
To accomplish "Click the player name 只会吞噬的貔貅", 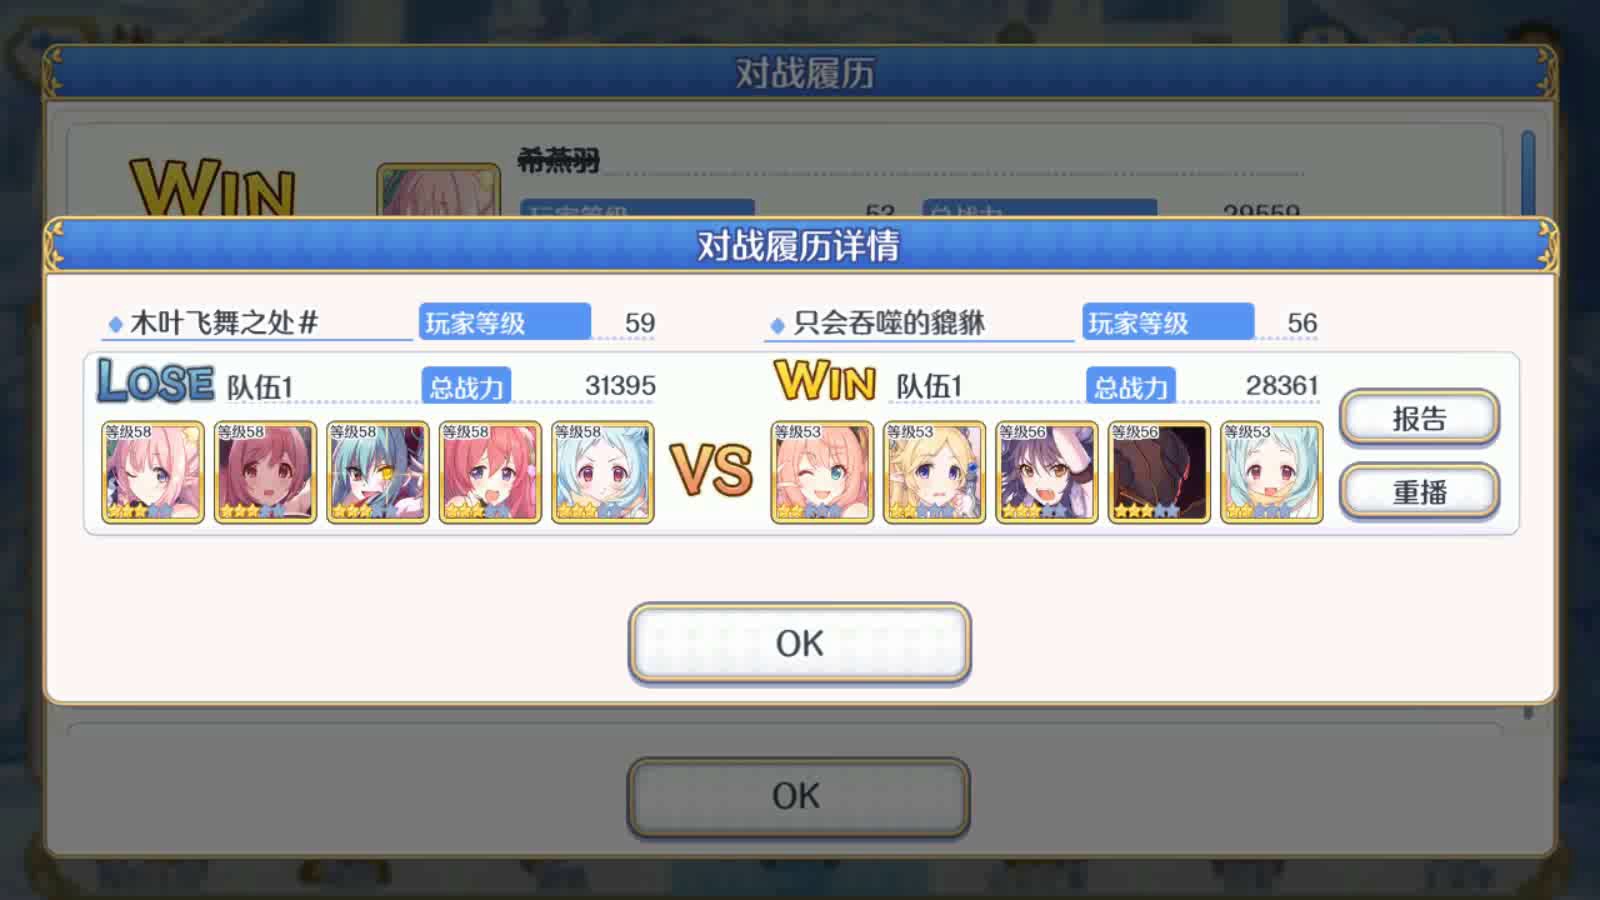I will 889,323.
